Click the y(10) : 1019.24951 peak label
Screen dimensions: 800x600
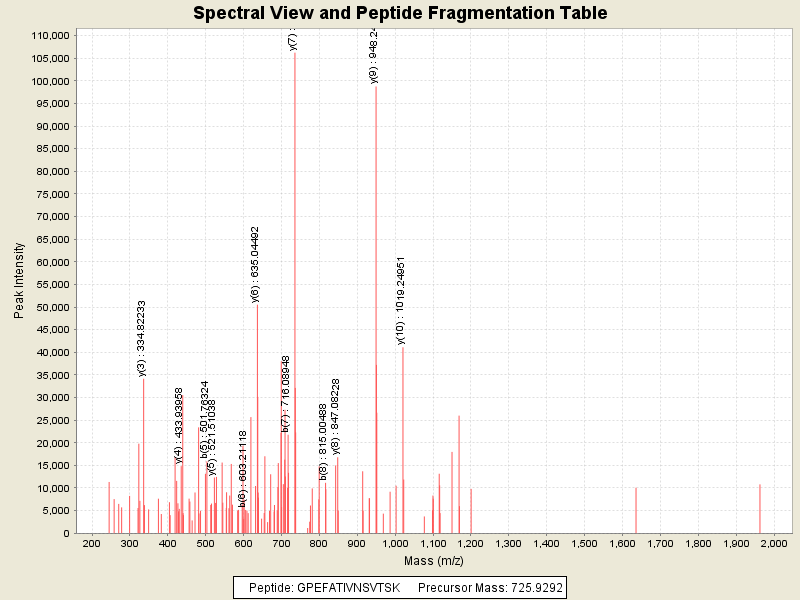point(401,300)
